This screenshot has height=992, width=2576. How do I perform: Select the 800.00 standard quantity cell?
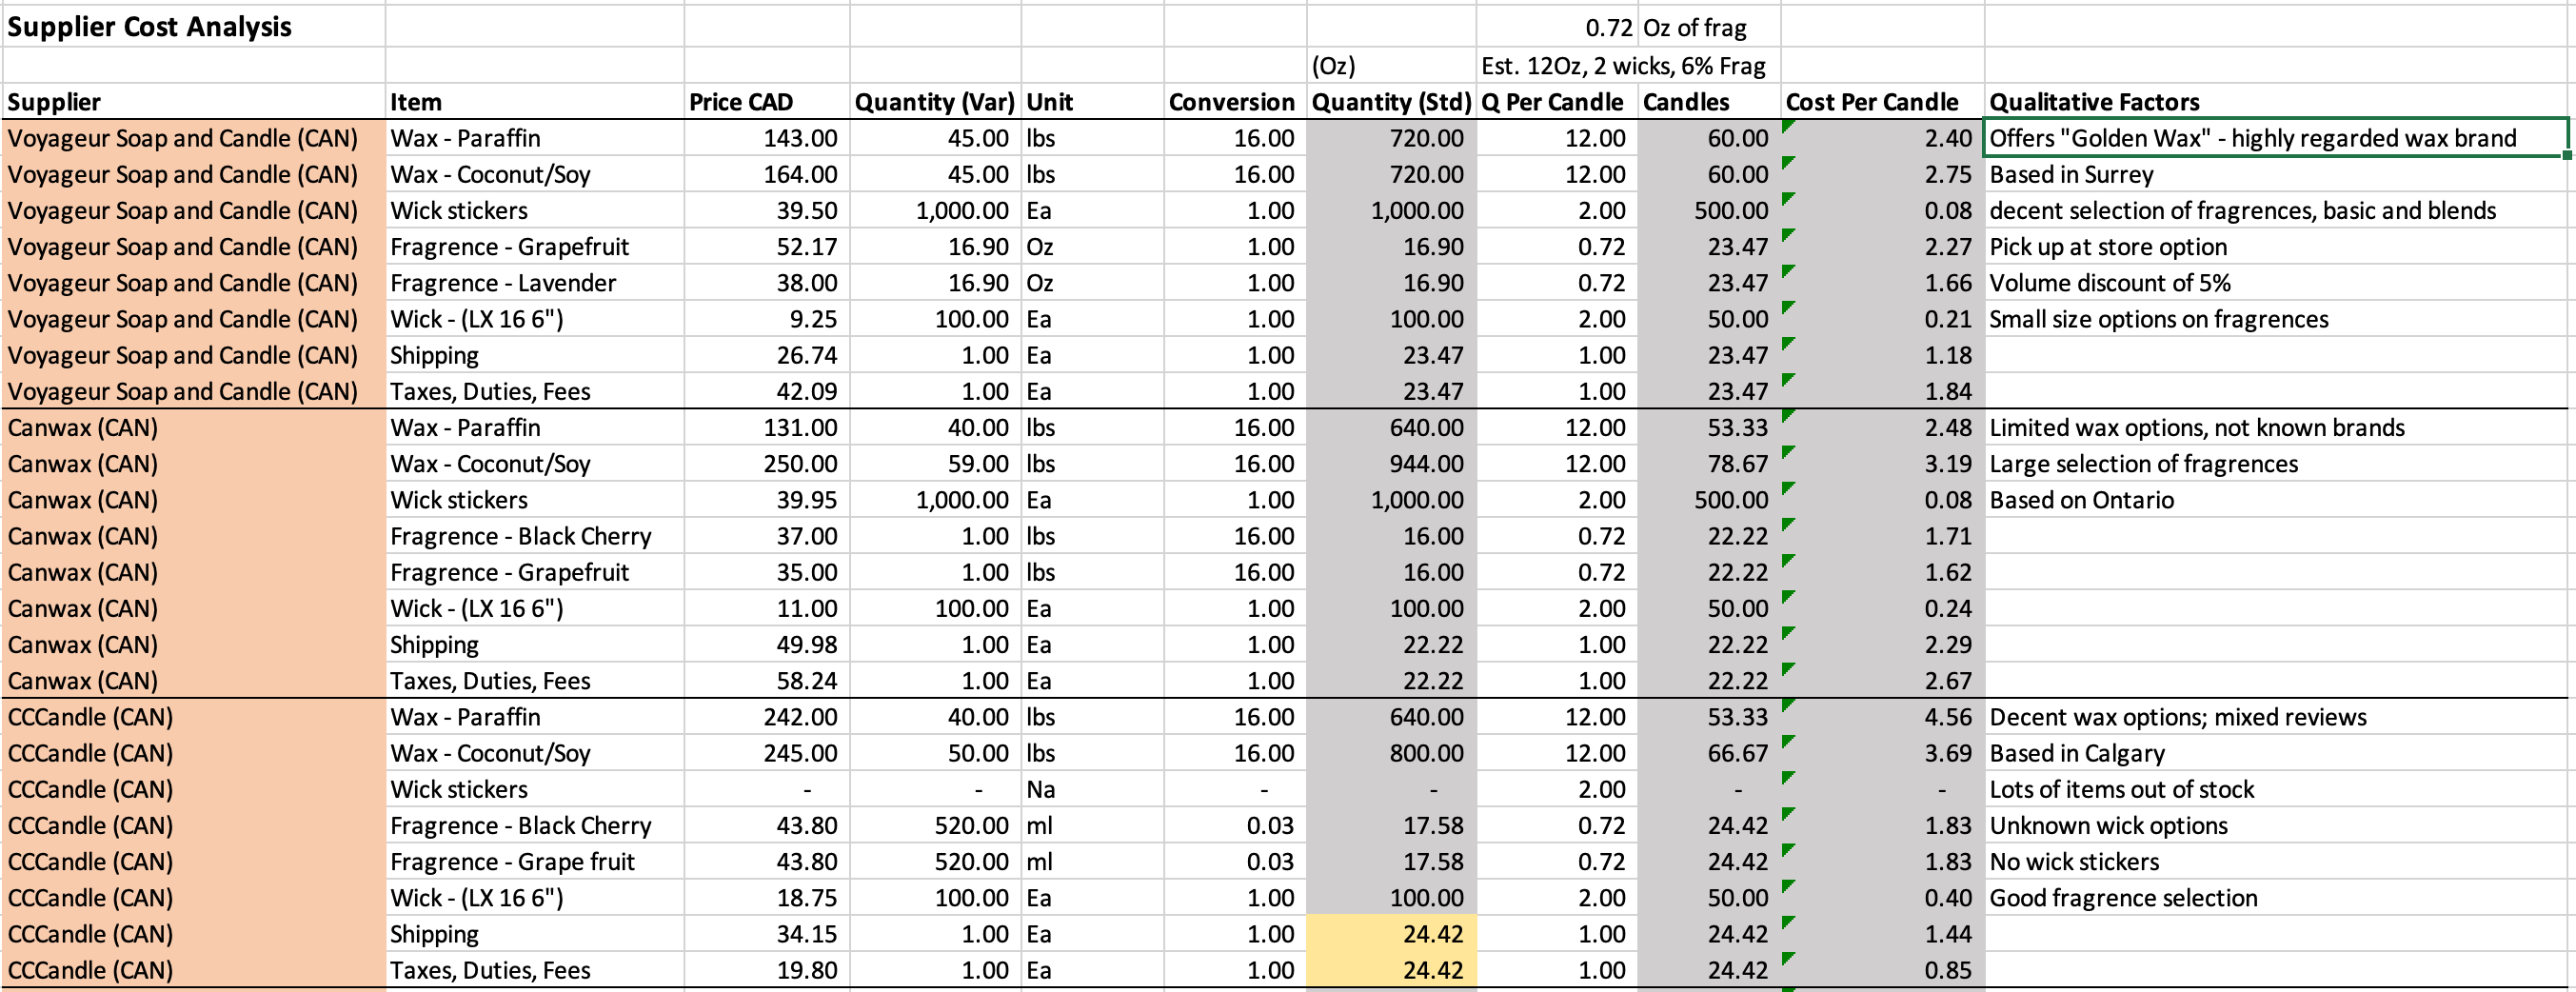(1391, 753)
